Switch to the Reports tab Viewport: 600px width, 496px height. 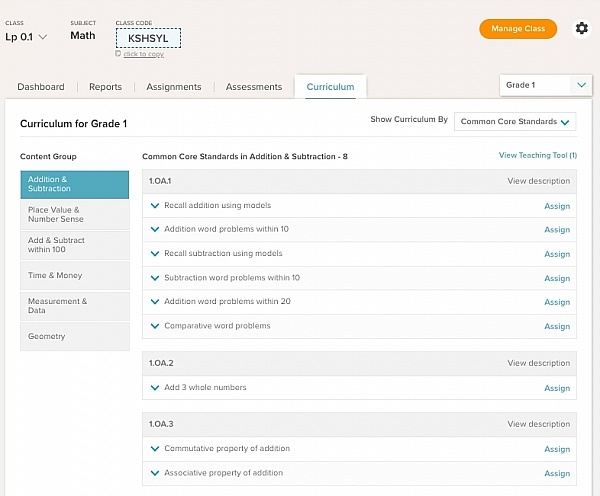105,87
